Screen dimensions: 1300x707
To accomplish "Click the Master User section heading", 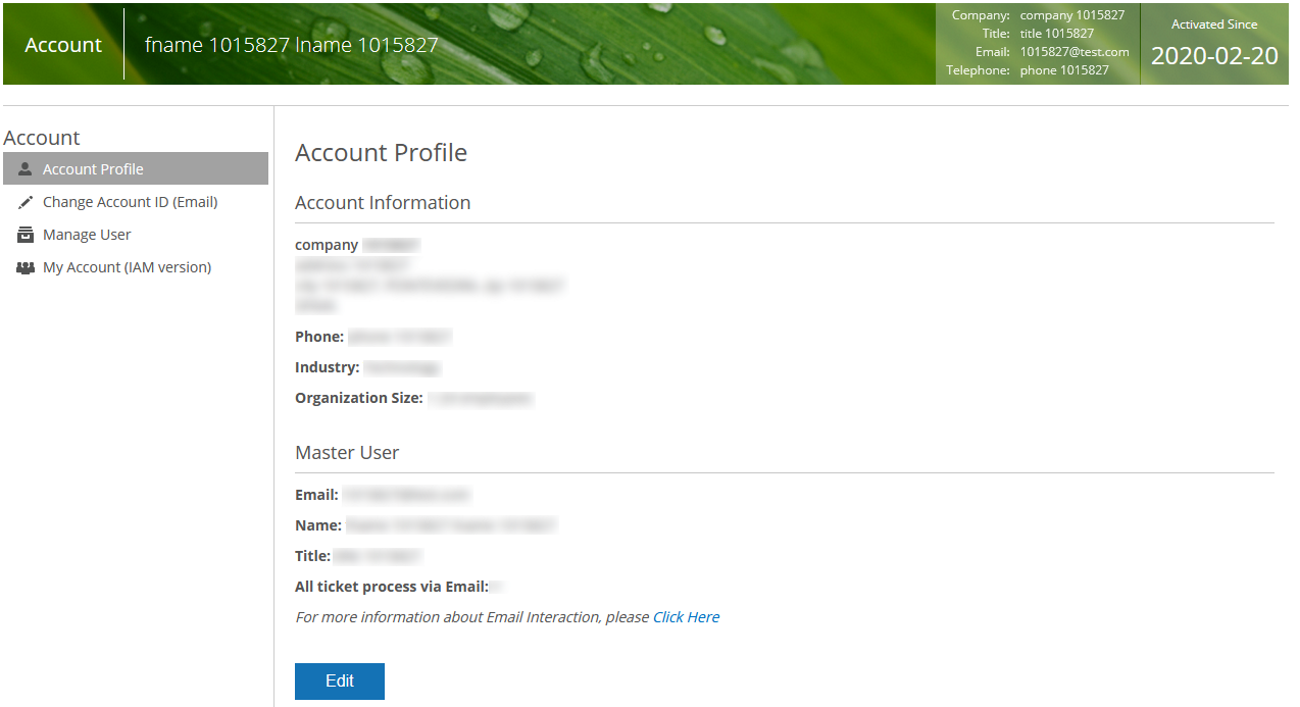I will [x=347, y=453].
